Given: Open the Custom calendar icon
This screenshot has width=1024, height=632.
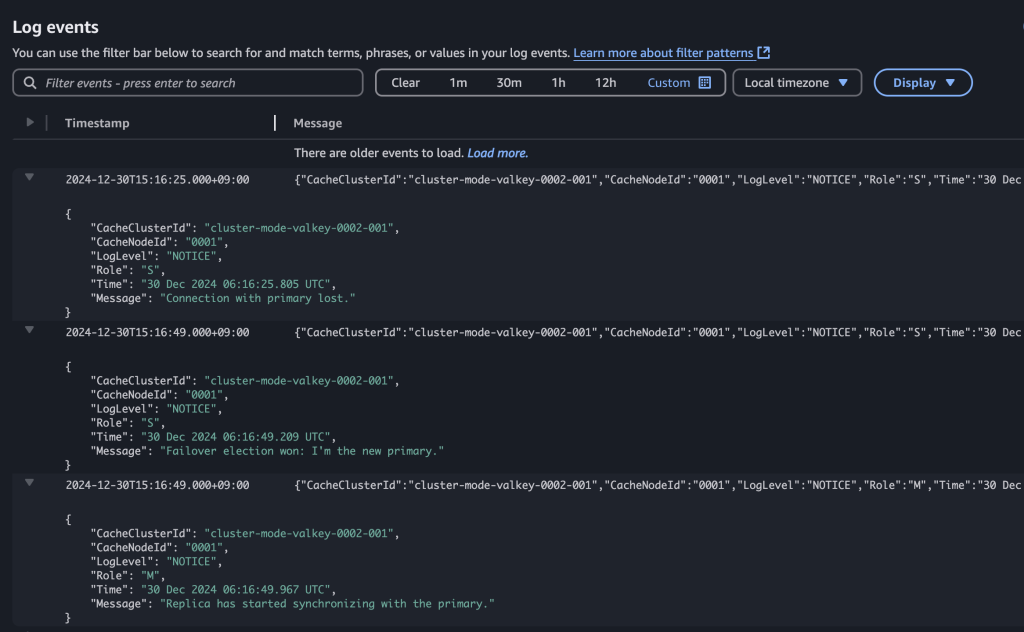Looking at the screenshot, I should click(705, 83).
